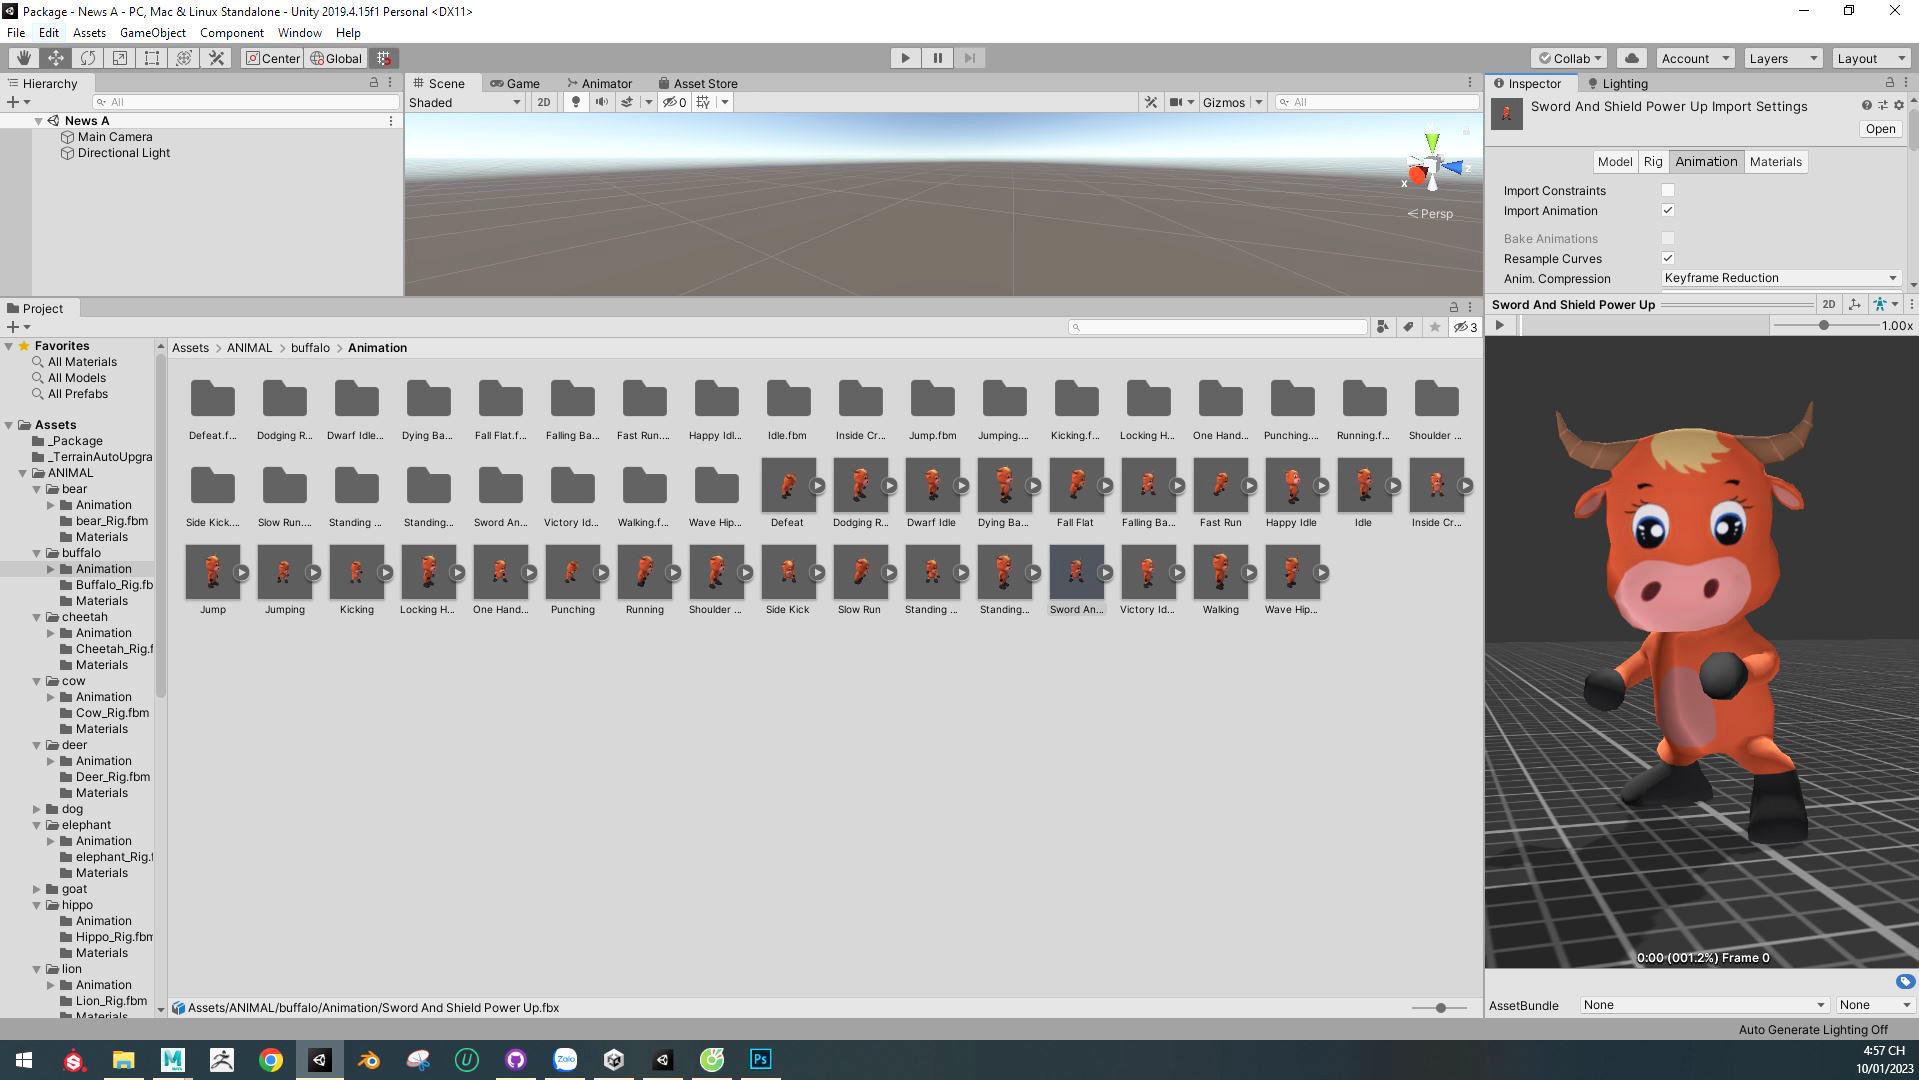Toggle scene grid visibility icon
The height and width of the screenshot is (1080, 1919).
pos(704,102)
